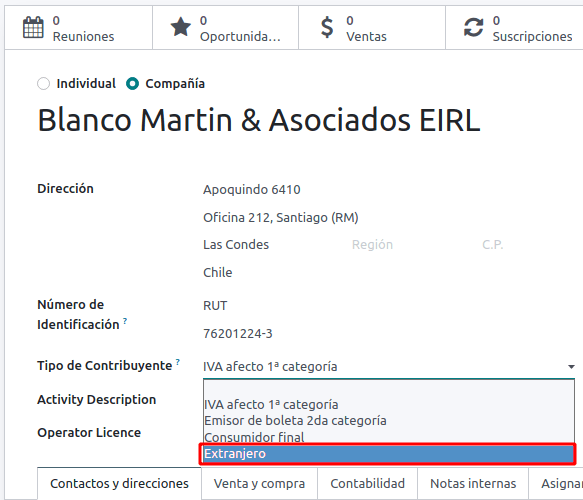The image size is (583, 500).
Task: Click the refresh arrows Suscripciones icon
Action: click(473, 28)
